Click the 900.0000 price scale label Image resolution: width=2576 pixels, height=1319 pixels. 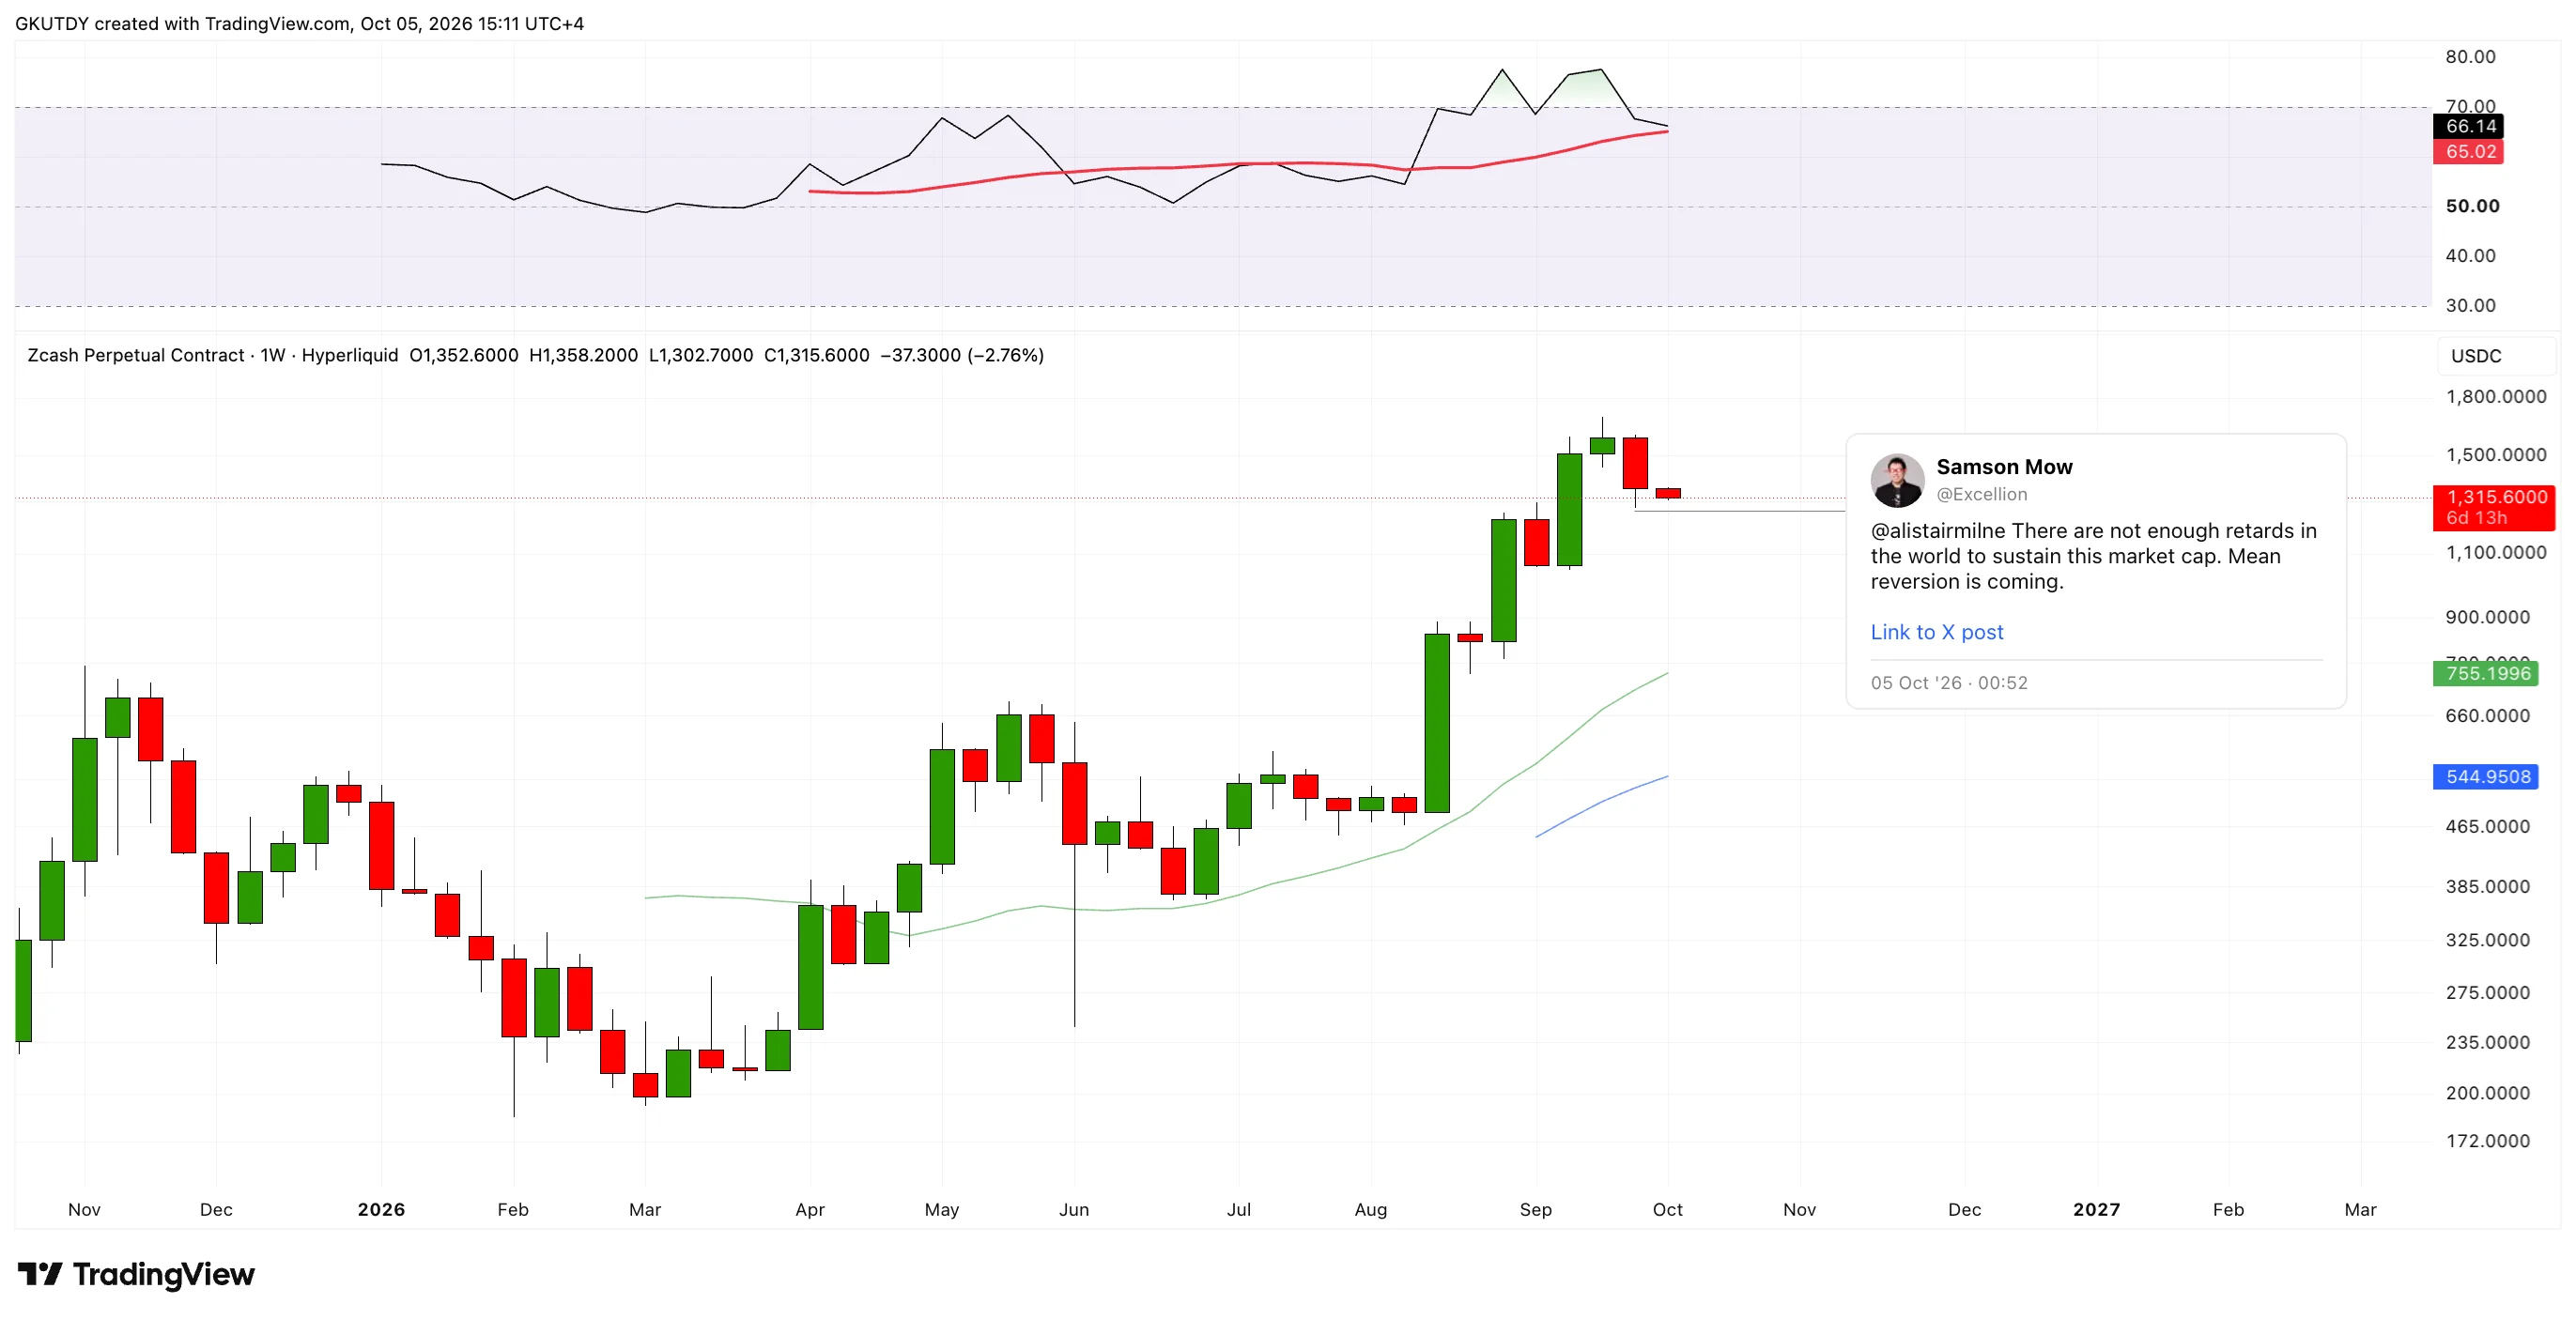coord(2487,617)
